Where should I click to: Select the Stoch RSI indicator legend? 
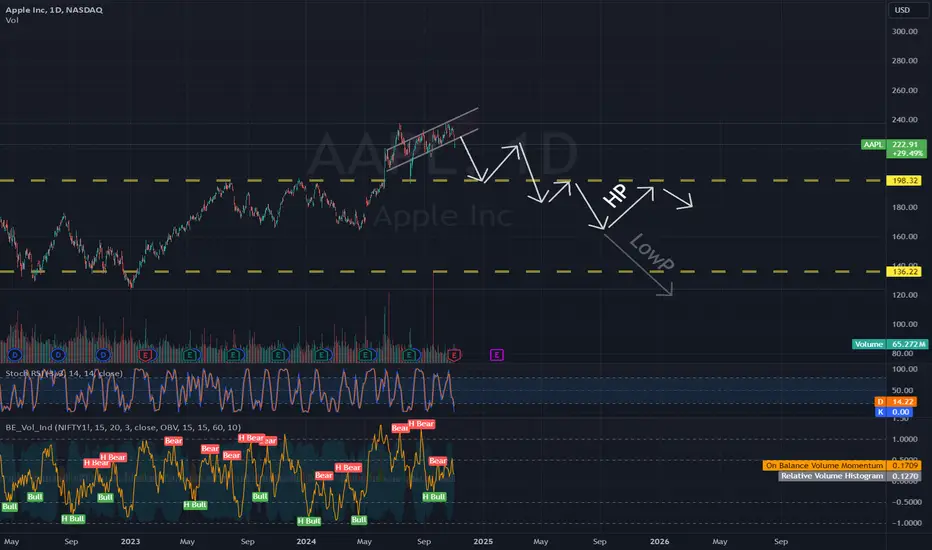click(64, 373)
